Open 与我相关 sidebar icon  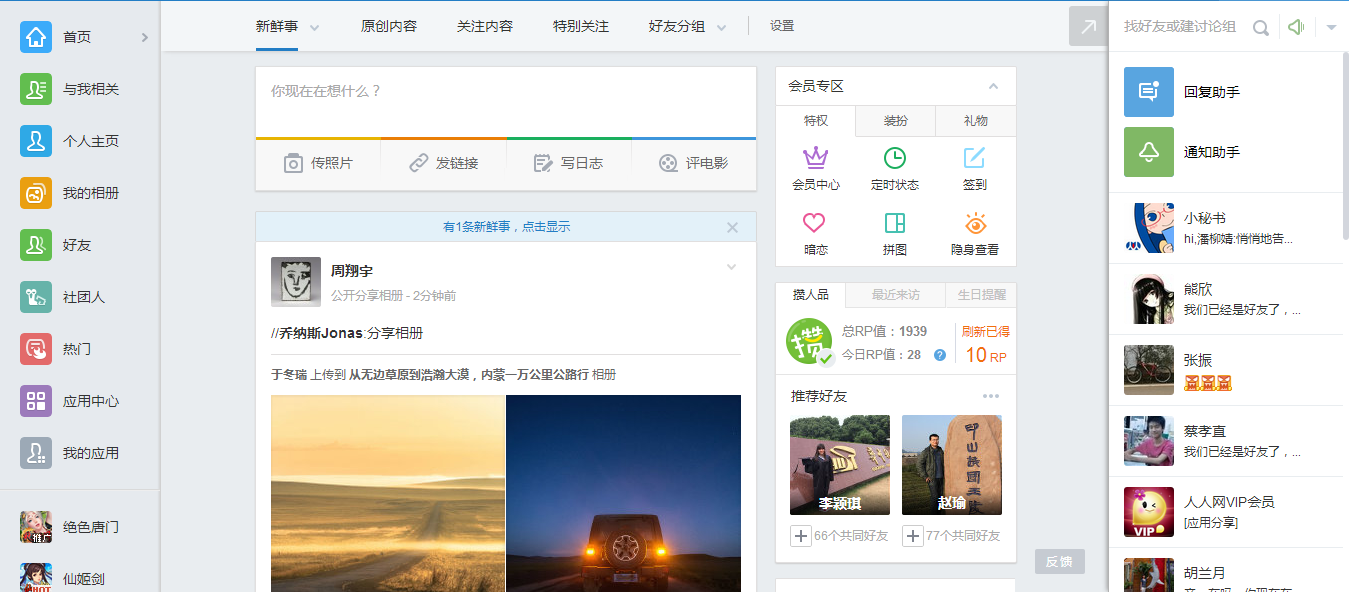(36, 89)
